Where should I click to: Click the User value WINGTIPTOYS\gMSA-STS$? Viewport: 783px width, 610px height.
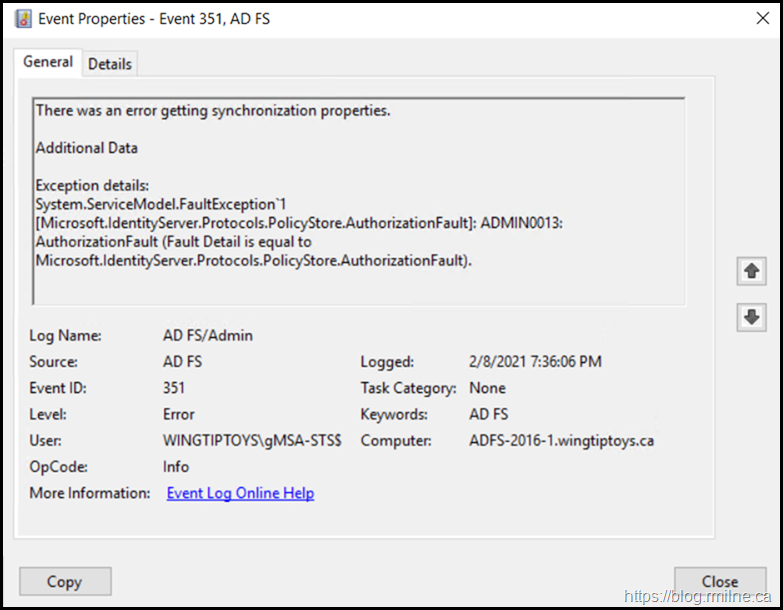pyautogui.click(x=252, y=441)
